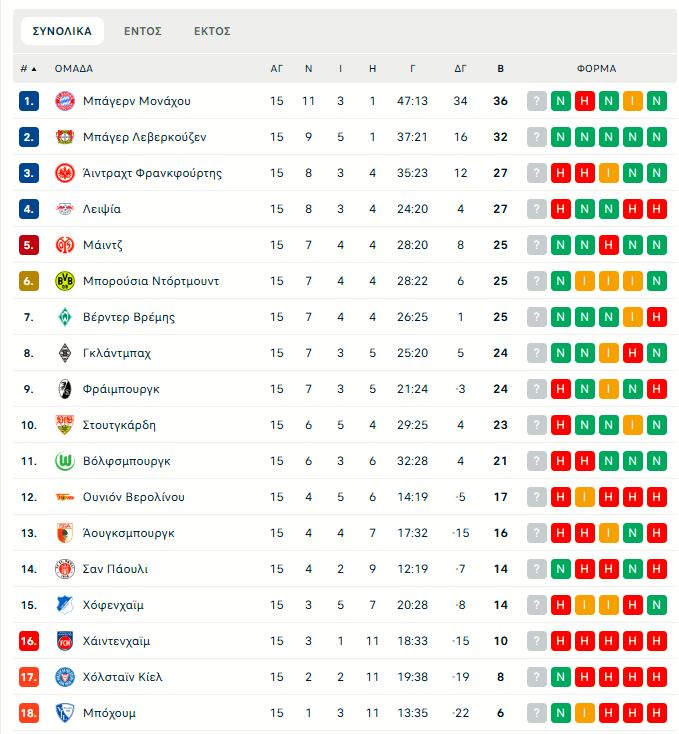Click the Bayern Munich club logo
The height and width of the screenshot is (734, 679).
pyautogui.click(x=64, y=101)
